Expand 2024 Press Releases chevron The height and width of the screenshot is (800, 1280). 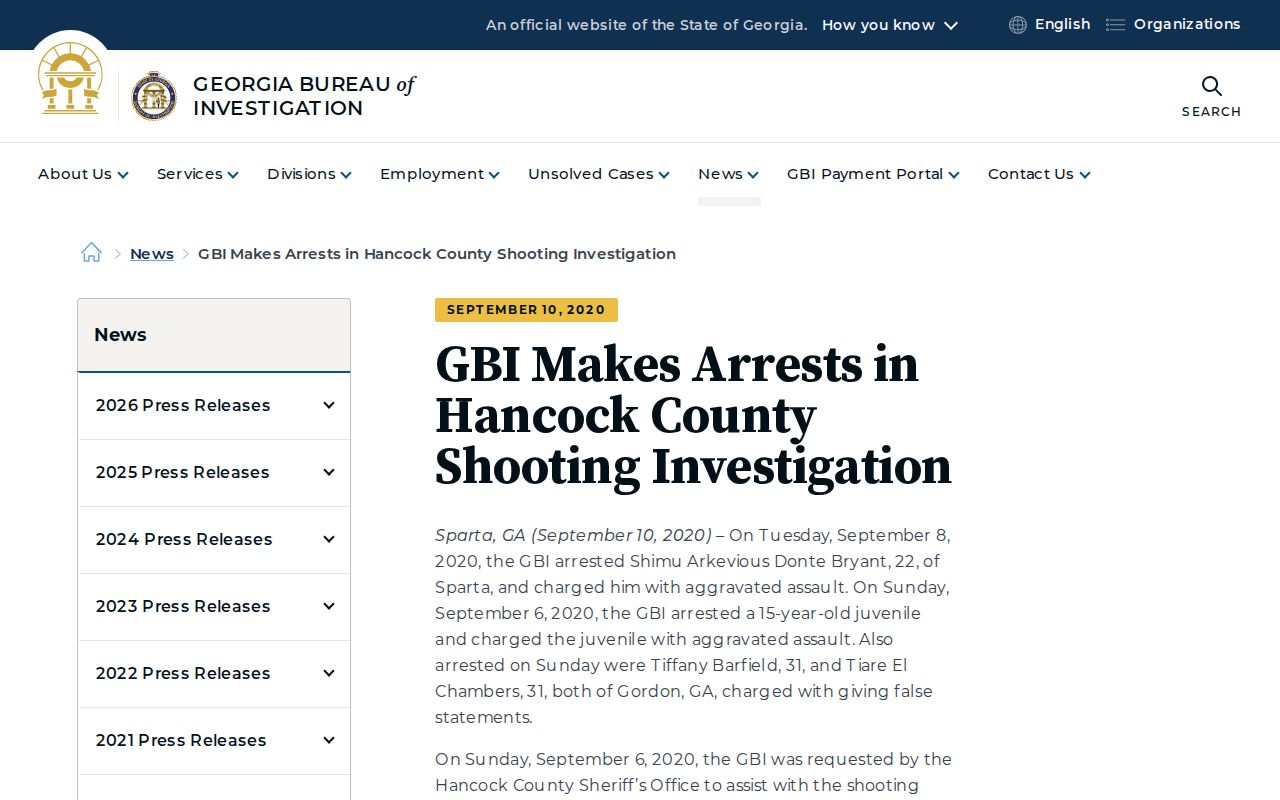tap(328, 539)
